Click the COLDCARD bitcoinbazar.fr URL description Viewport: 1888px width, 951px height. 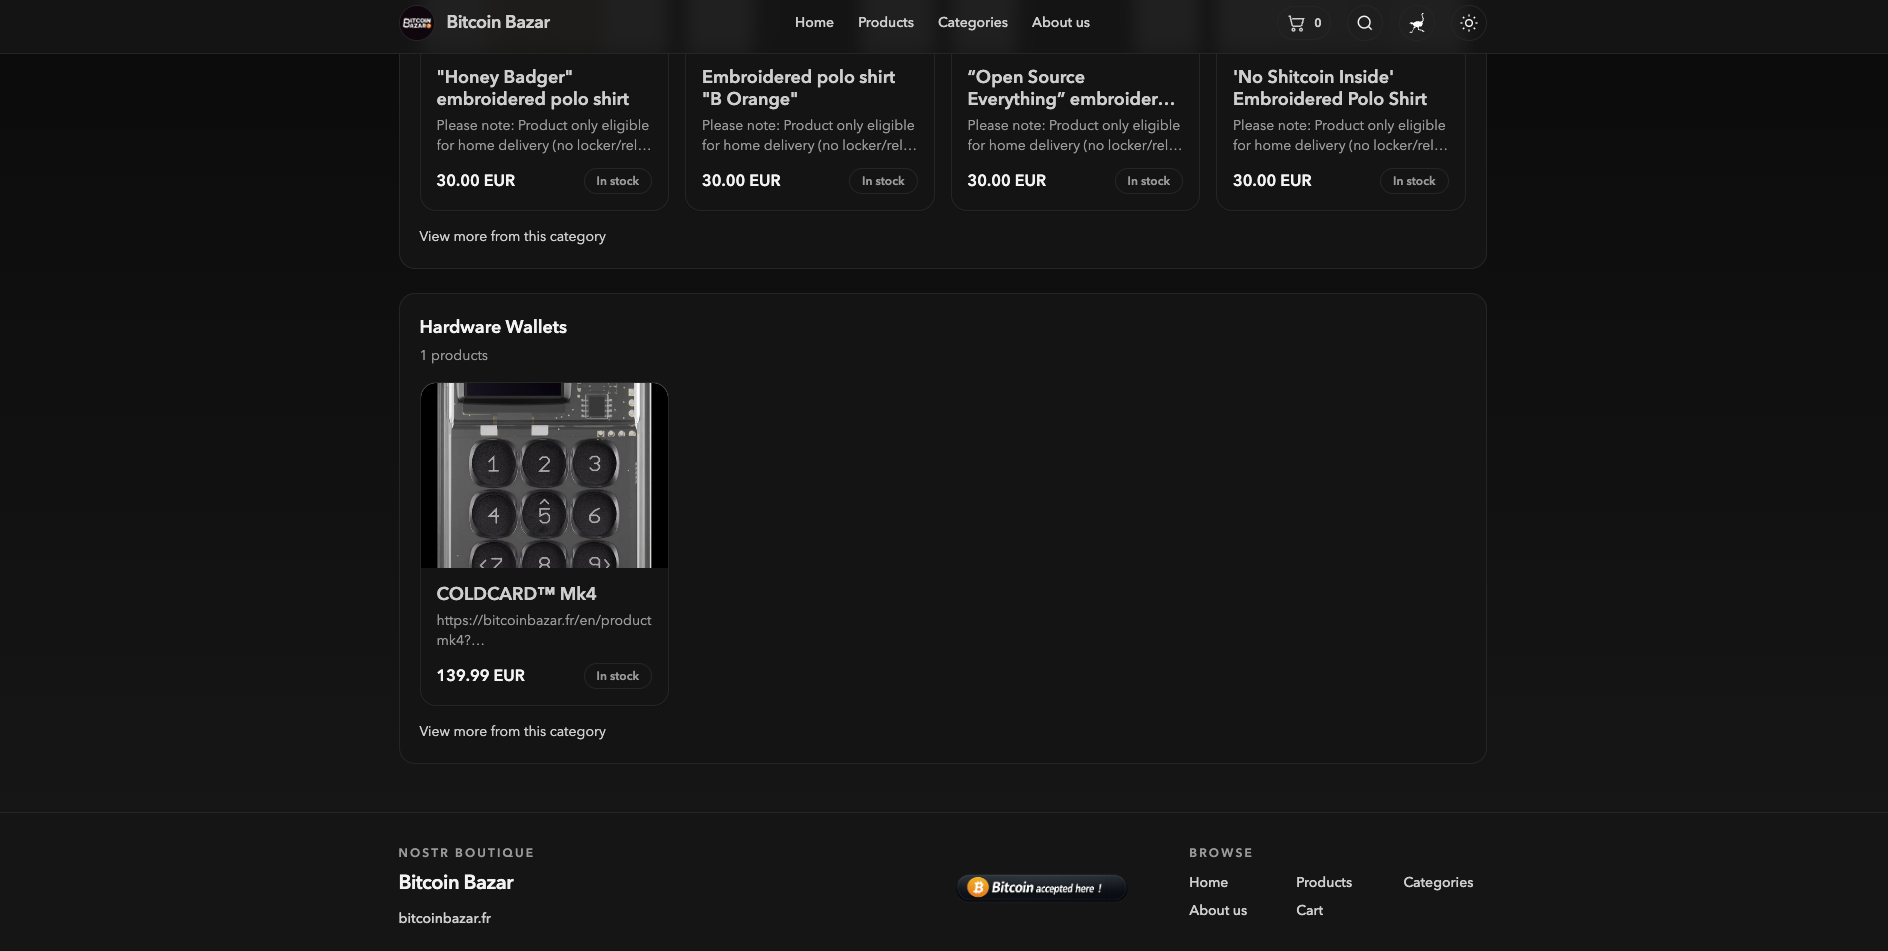544,630
